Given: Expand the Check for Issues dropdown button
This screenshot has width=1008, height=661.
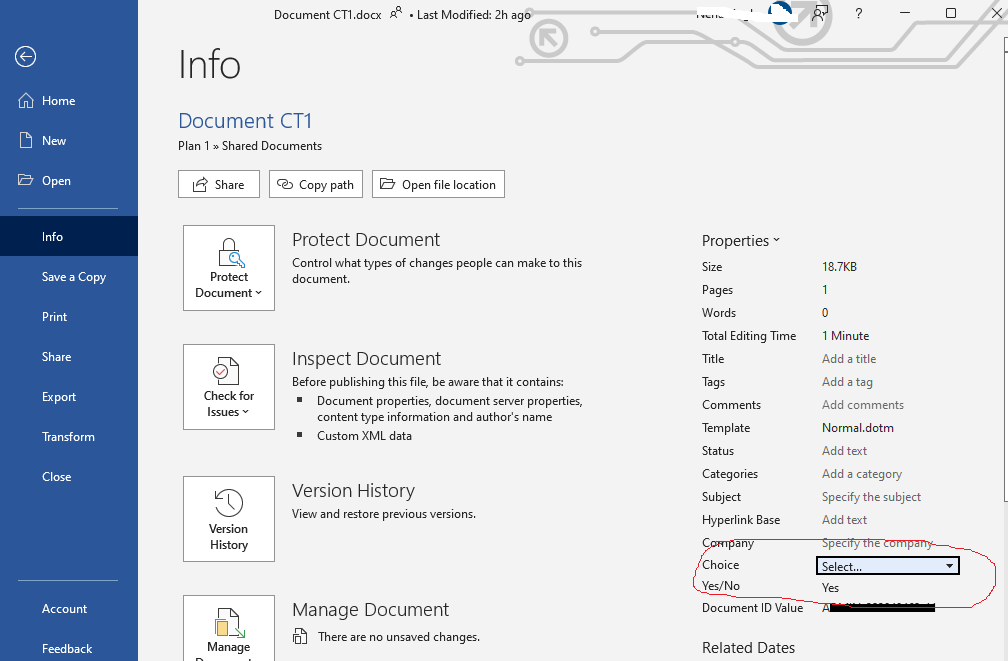Looking at the screenshot, I should [x=229, y=387].
